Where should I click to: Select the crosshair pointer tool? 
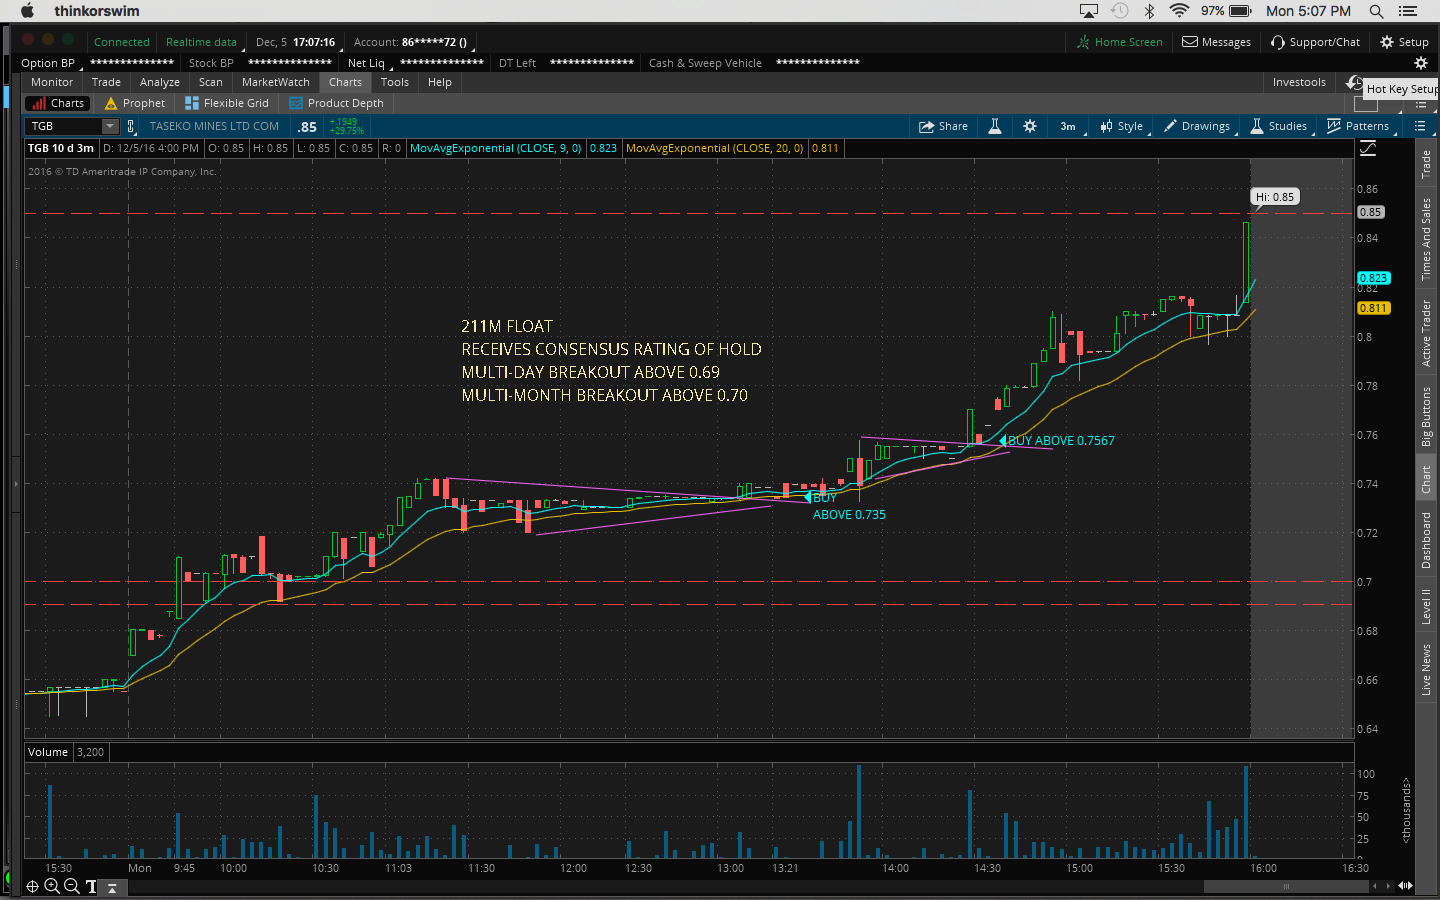[32, 886]
